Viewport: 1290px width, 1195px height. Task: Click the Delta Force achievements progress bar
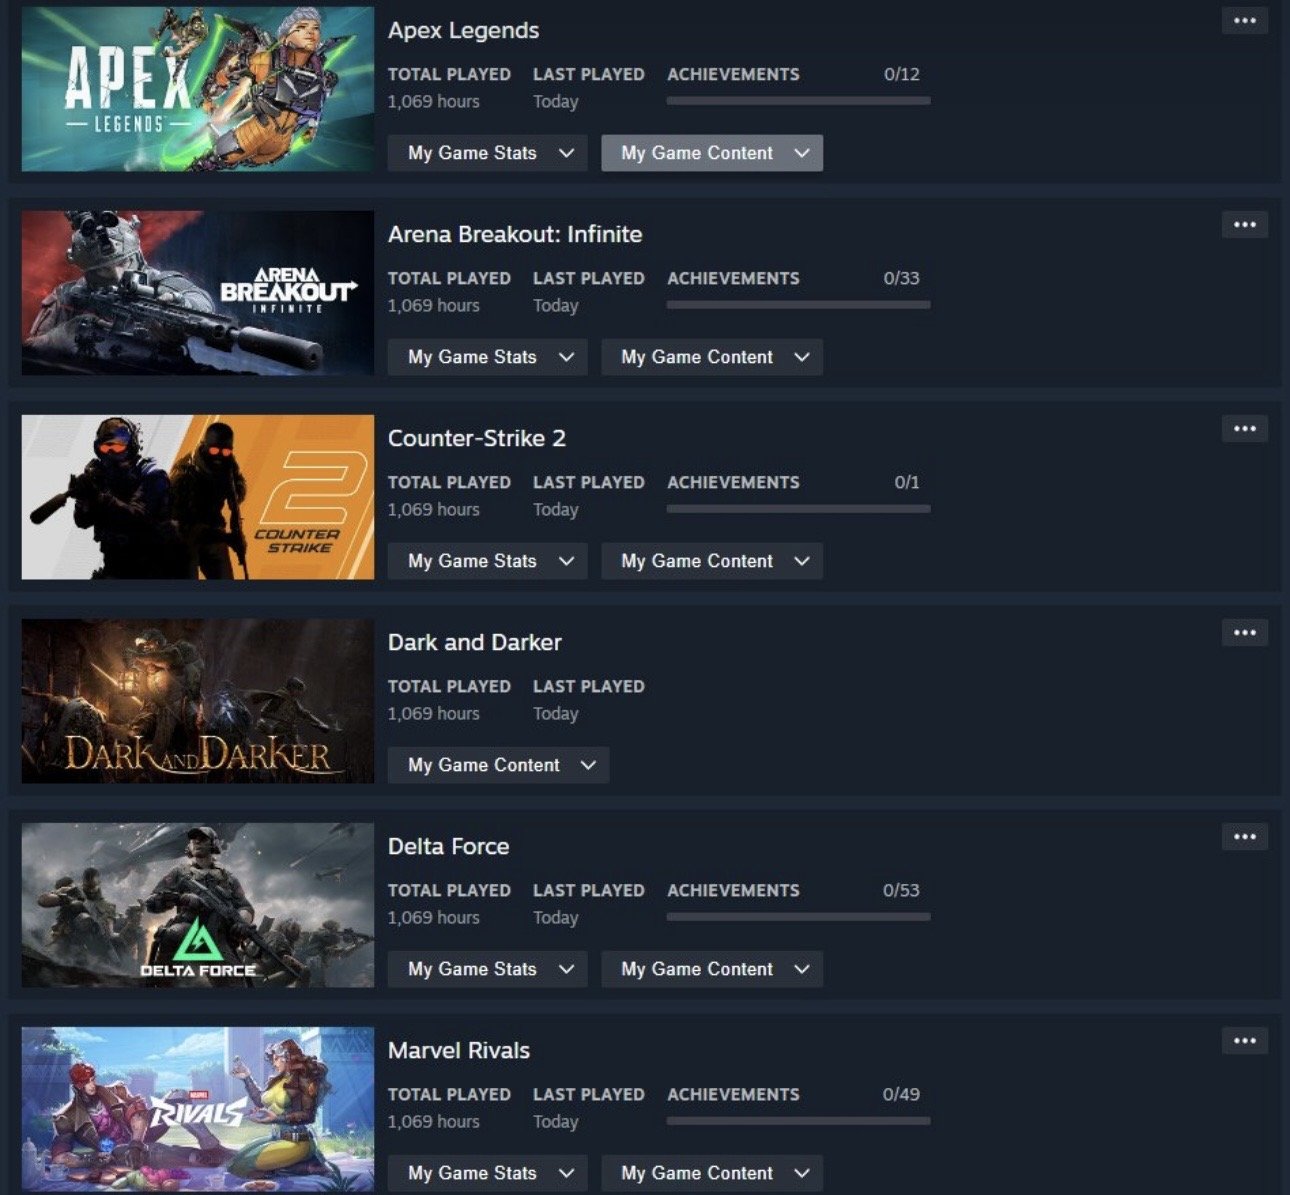click(x=799, y=917)
